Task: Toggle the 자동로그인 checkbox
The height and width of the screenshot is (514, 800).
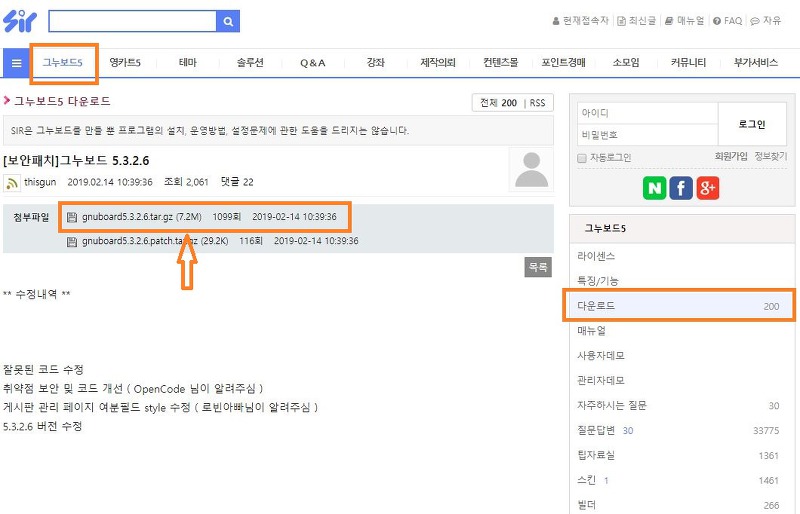Action: pos(582,158)
